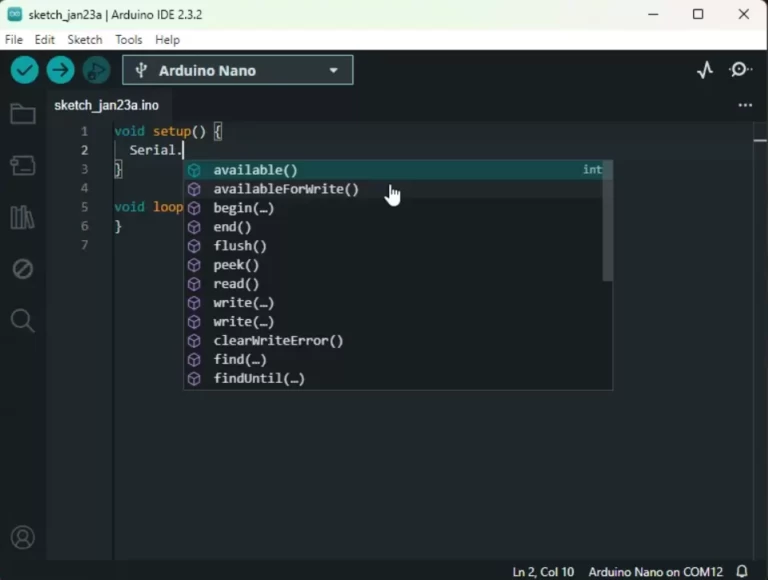This screenshot has width=768, height=580.
Task: Open the Serial Plotter
Action: [x=705, y=70]
